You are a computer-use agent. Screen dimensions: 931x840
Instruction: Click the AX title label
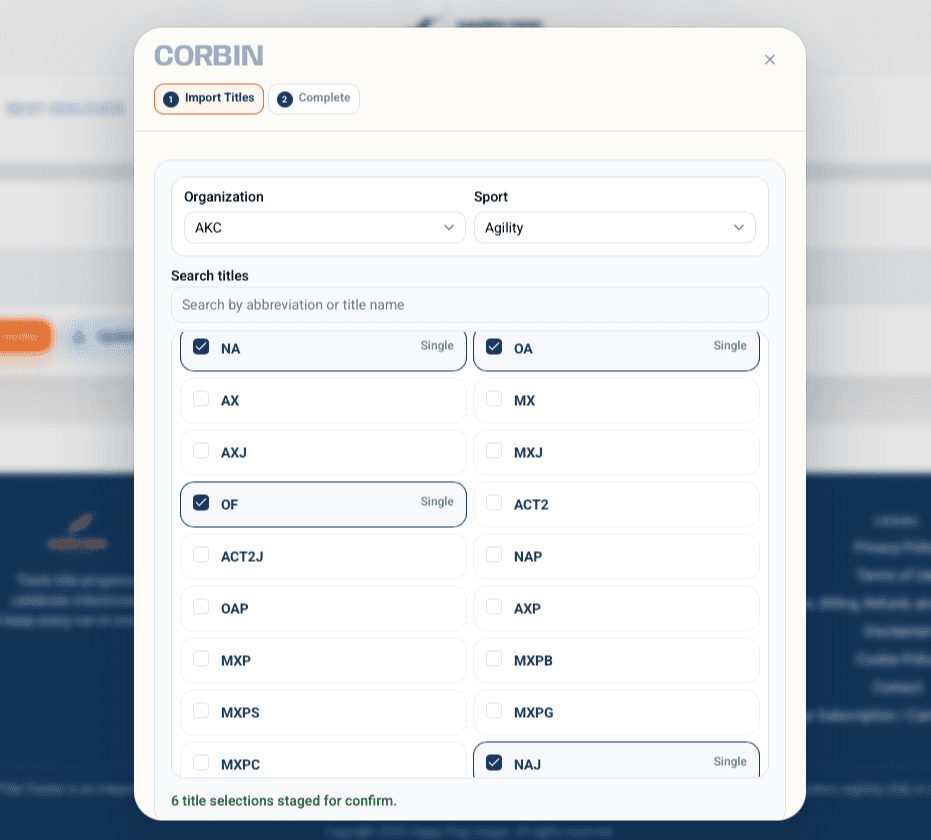230,401
